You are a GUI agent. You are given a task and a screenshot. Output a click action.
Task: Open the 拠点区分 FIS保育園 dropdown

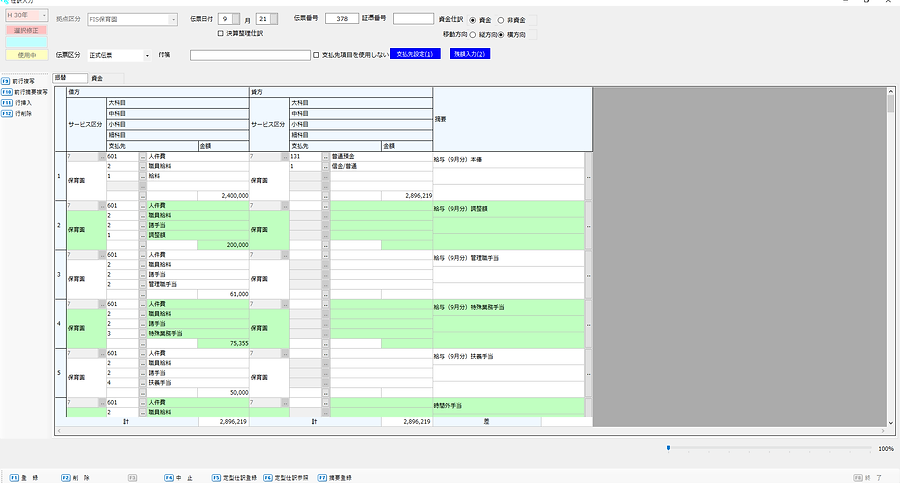(x=173, y=20)
